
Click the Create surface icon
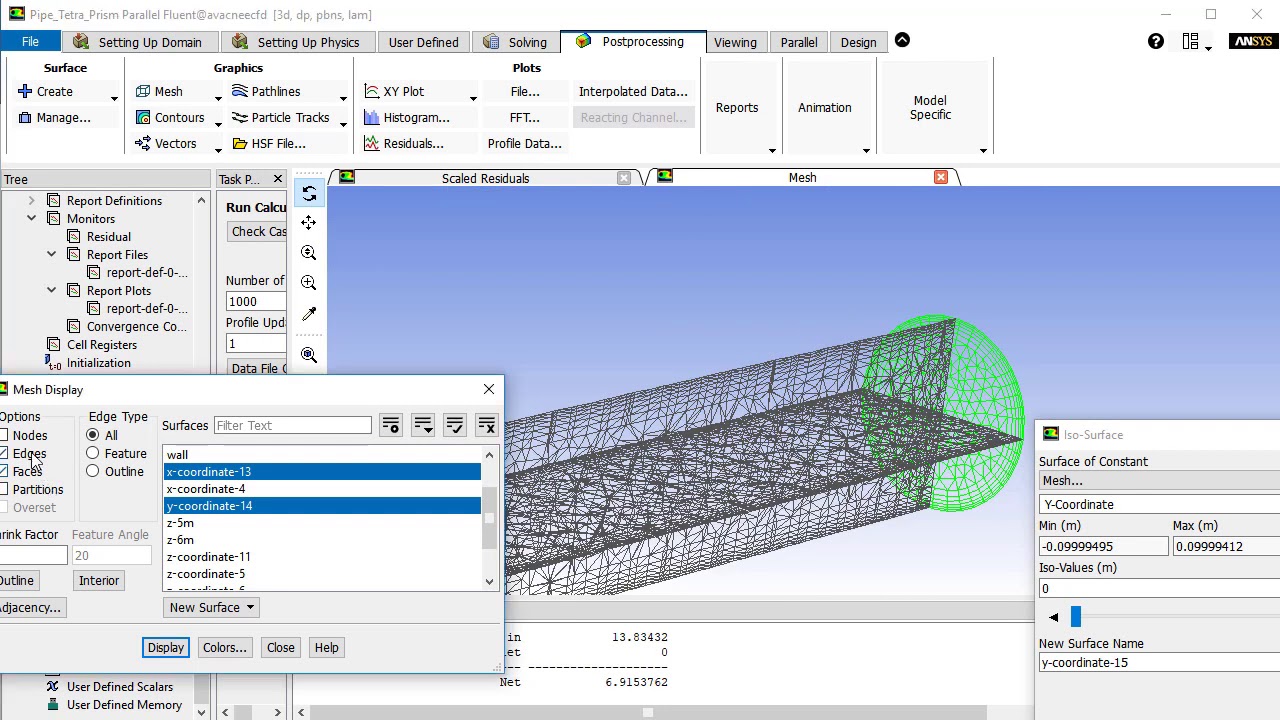coord(25,91)
